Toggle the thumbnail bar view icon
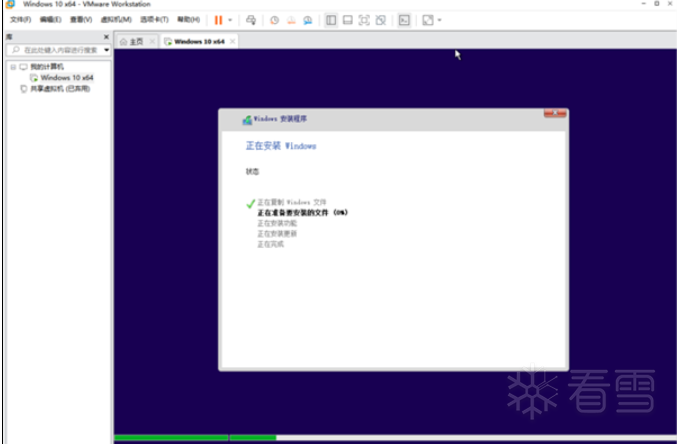677x444 pixels. pos(348,20)
